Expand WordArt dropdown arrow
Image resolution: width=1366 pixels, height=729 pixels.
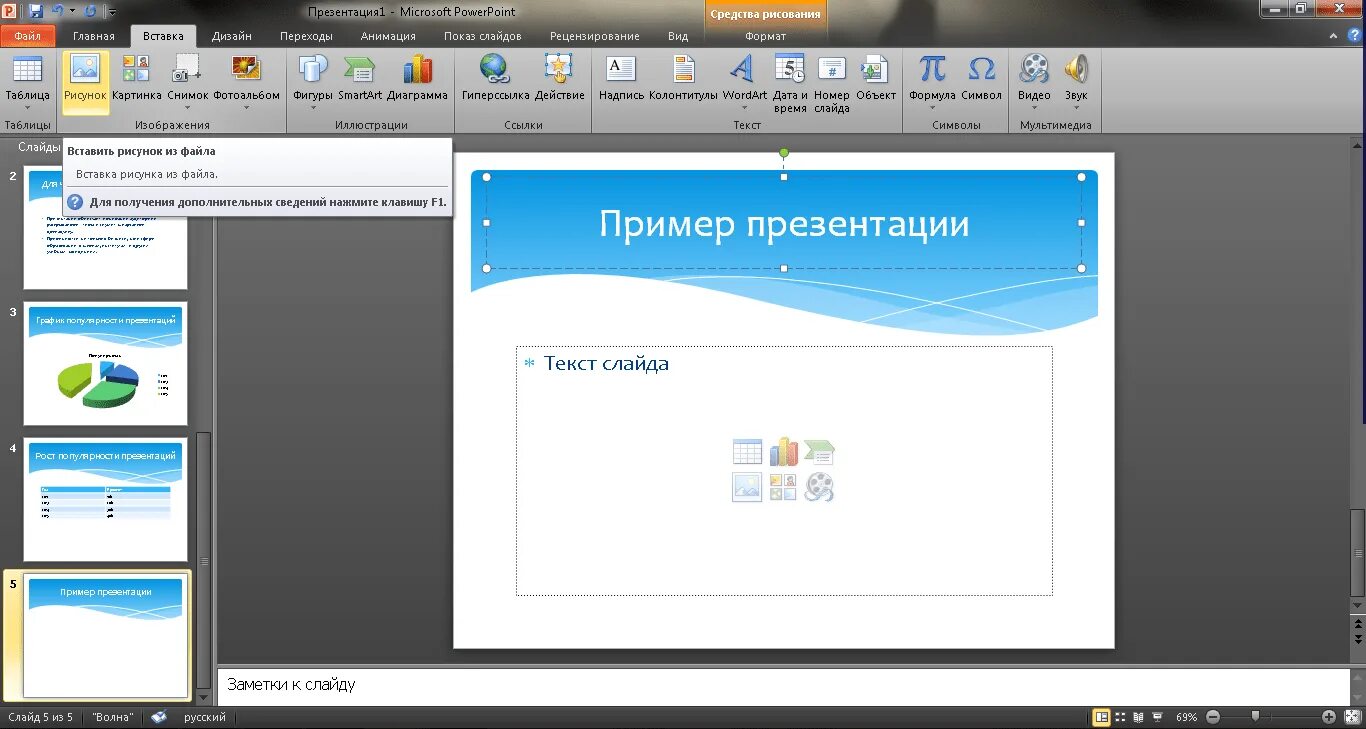point(744,108)
